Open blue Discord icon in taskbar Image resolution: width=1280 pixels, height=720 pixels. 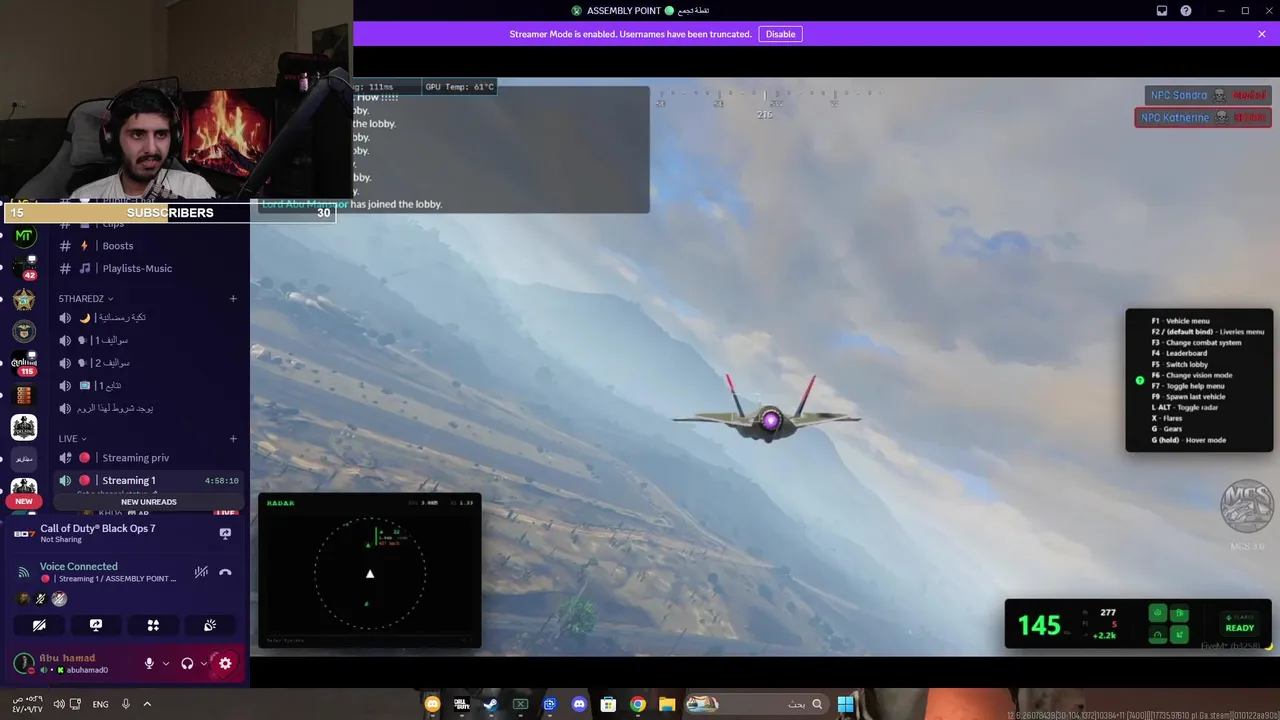pyautogui.click(x=579, y=704)
